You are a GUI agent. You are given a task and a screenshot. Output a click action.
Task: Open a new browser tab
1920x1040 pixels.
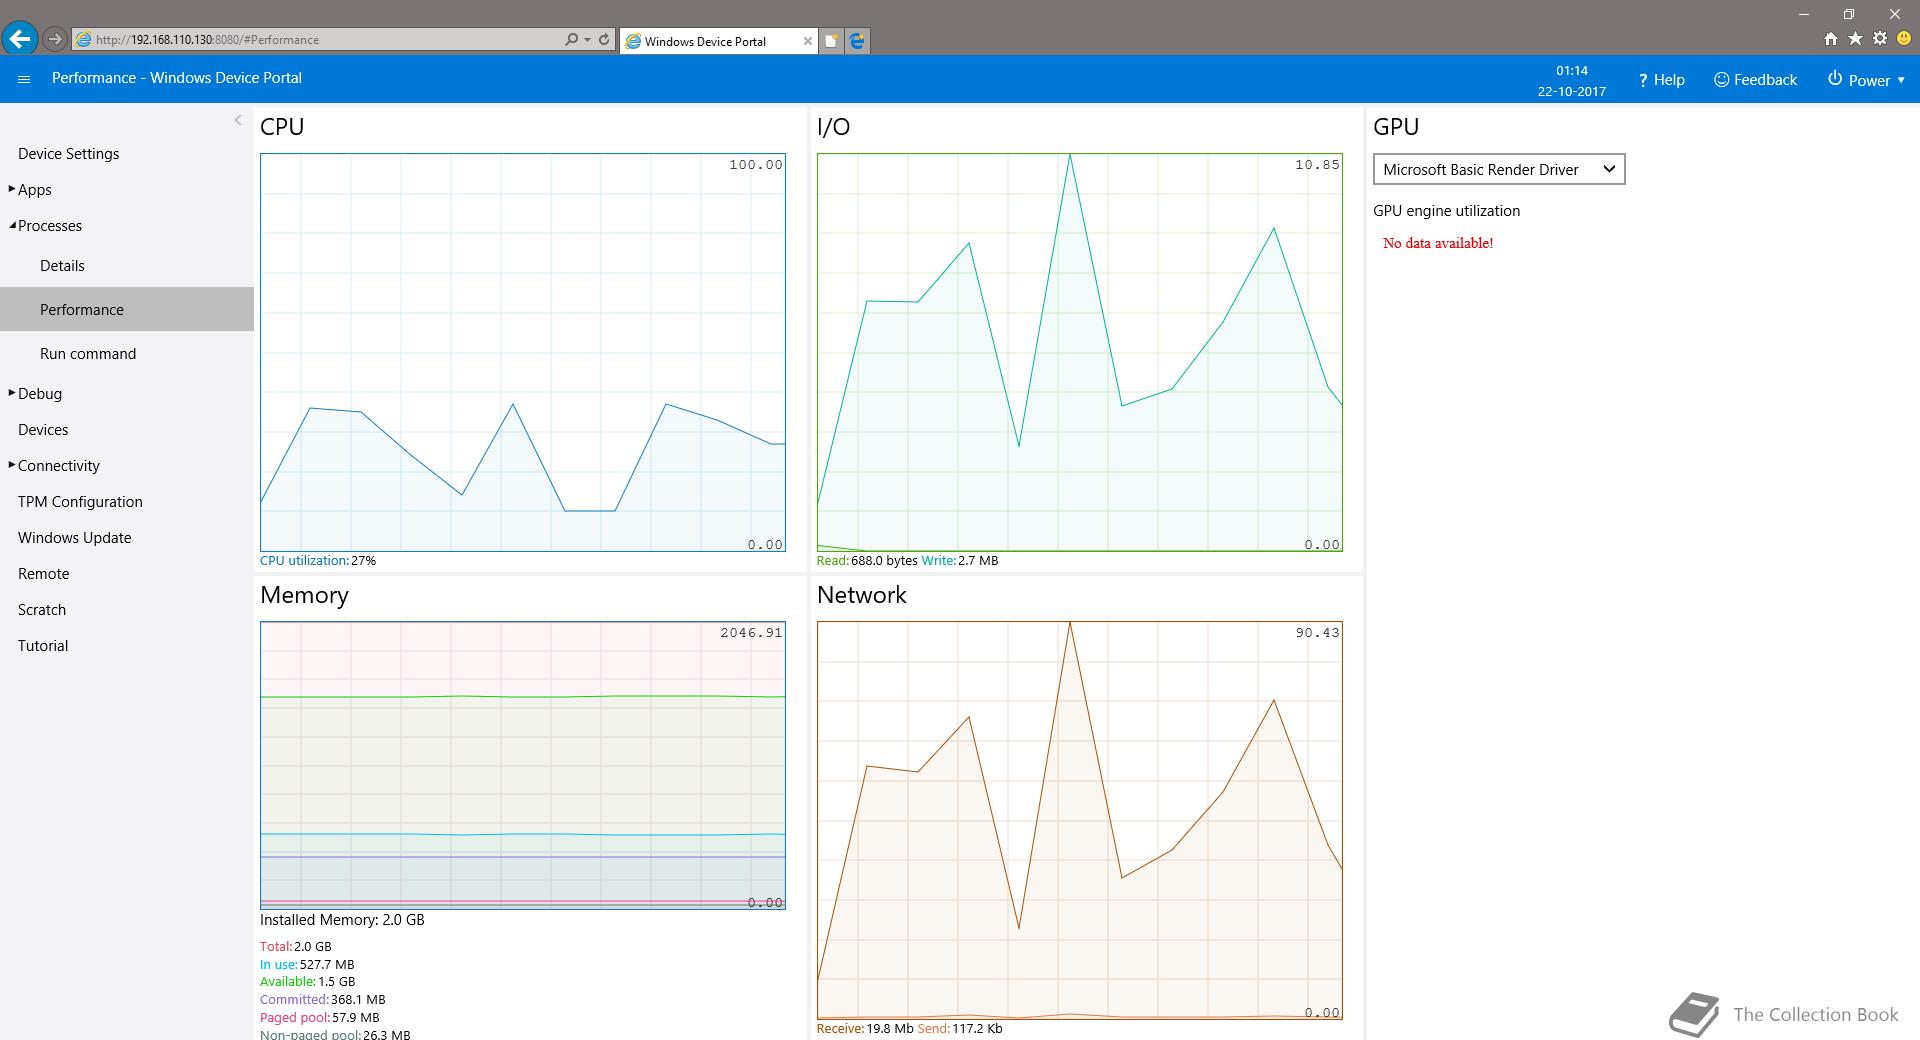(831, 41)
